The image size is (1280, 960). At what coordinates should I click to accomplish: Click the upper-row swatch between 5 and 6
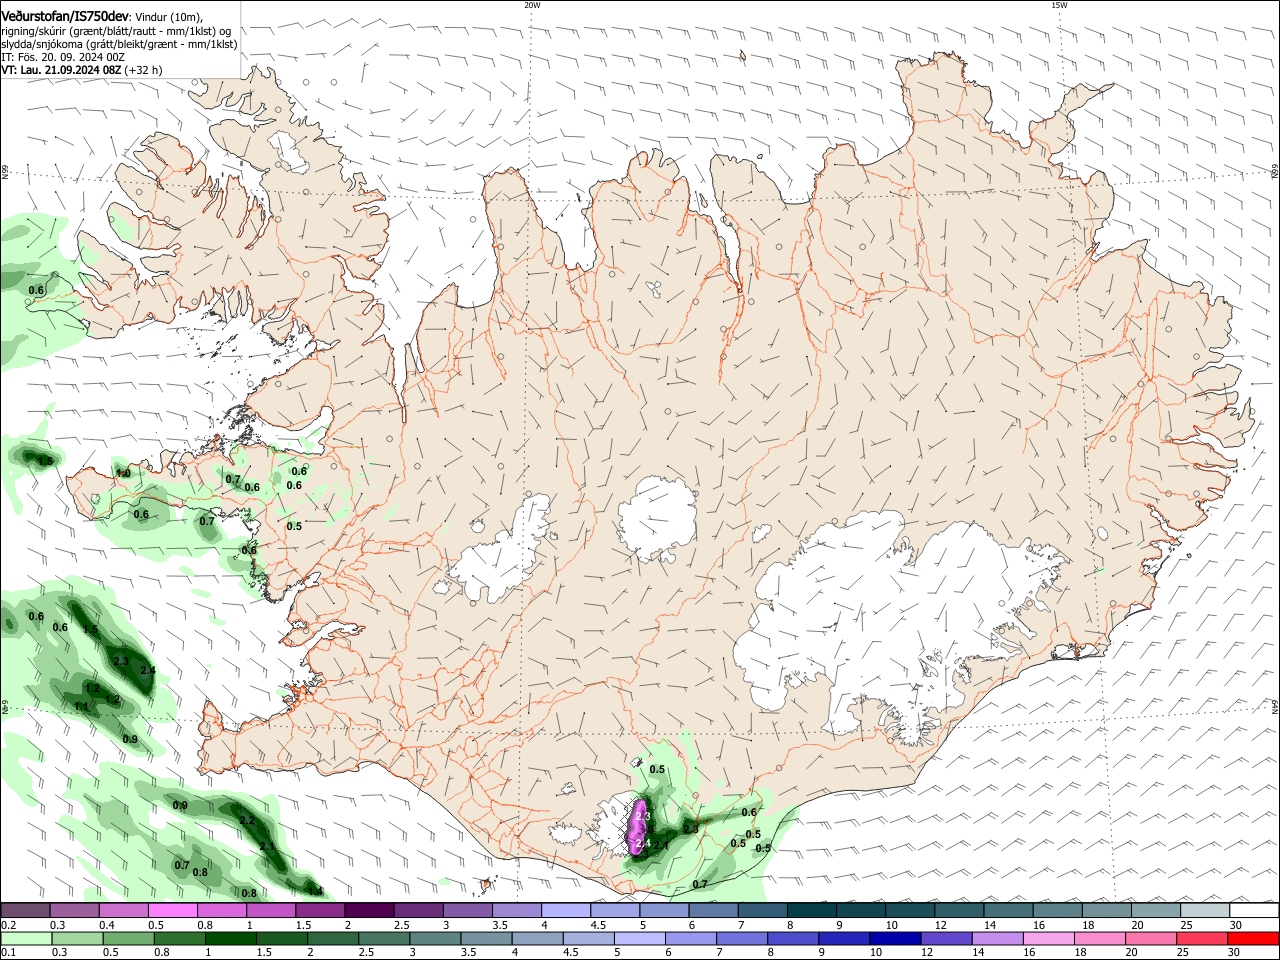[x=663, y=911]
